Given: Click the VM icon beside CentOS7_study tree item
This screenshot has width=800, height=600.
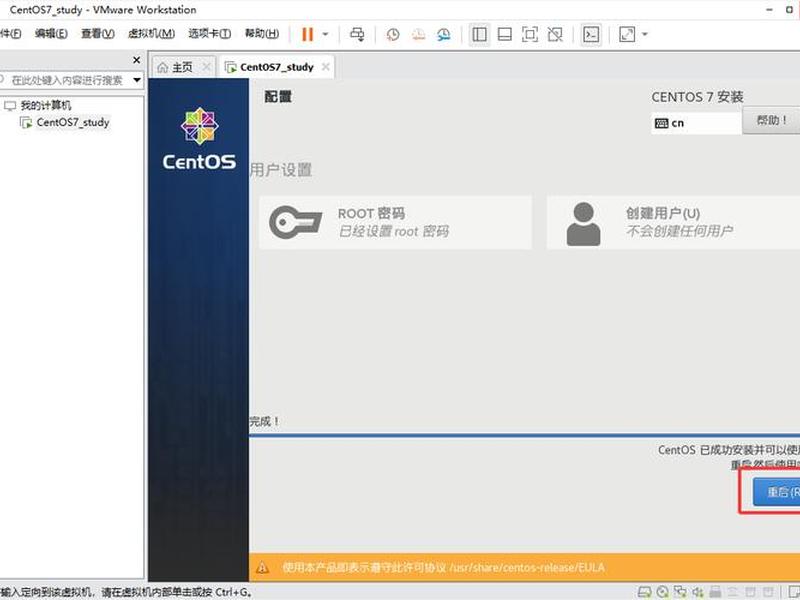Looking at the screenshot, I should tap(26, 122).
